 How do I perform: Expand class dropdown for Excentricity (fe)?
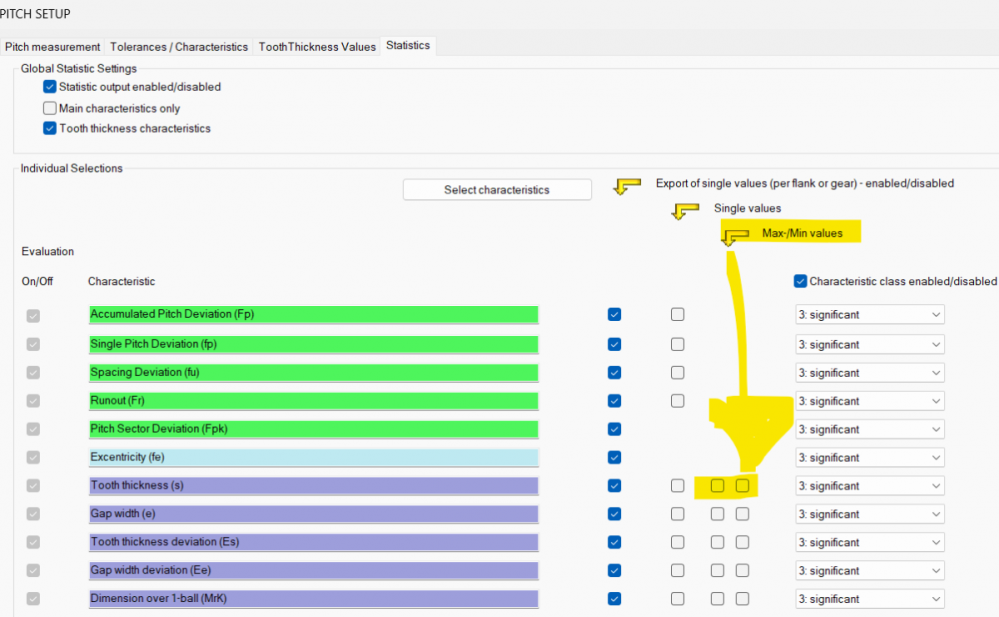(x=869, y=458)
